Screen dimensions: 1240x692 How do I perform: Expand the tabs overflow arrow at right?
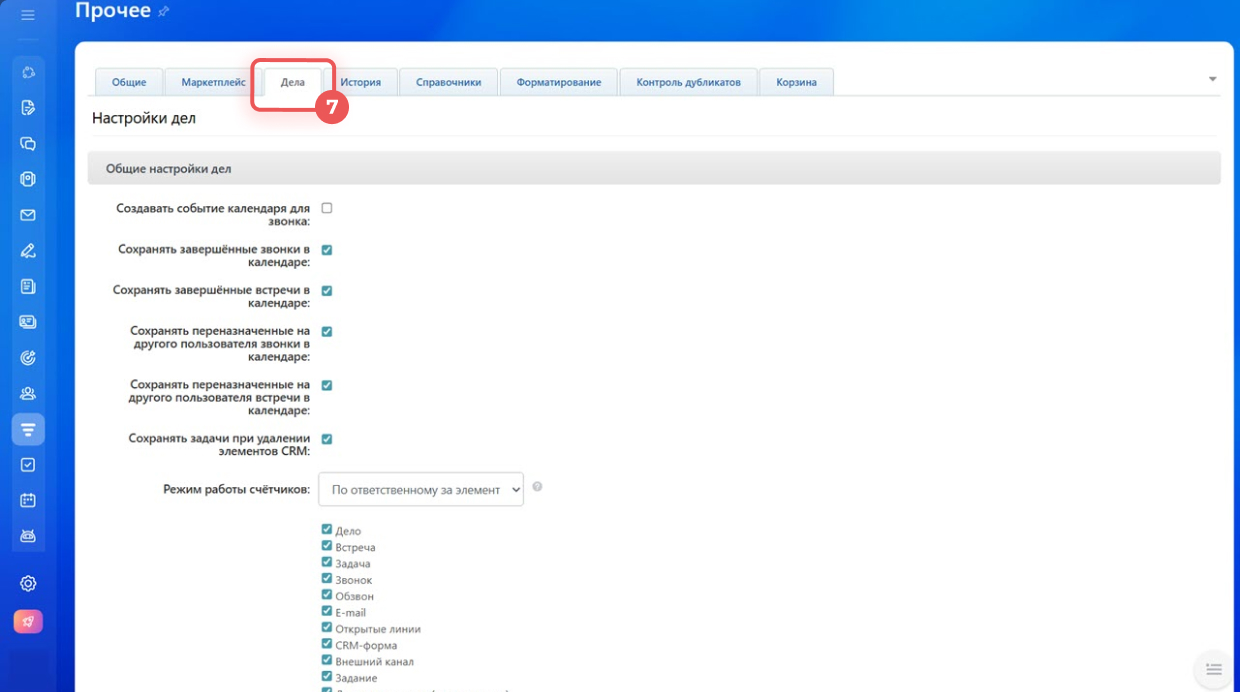pyautogui.click(x=1212, y=79)
